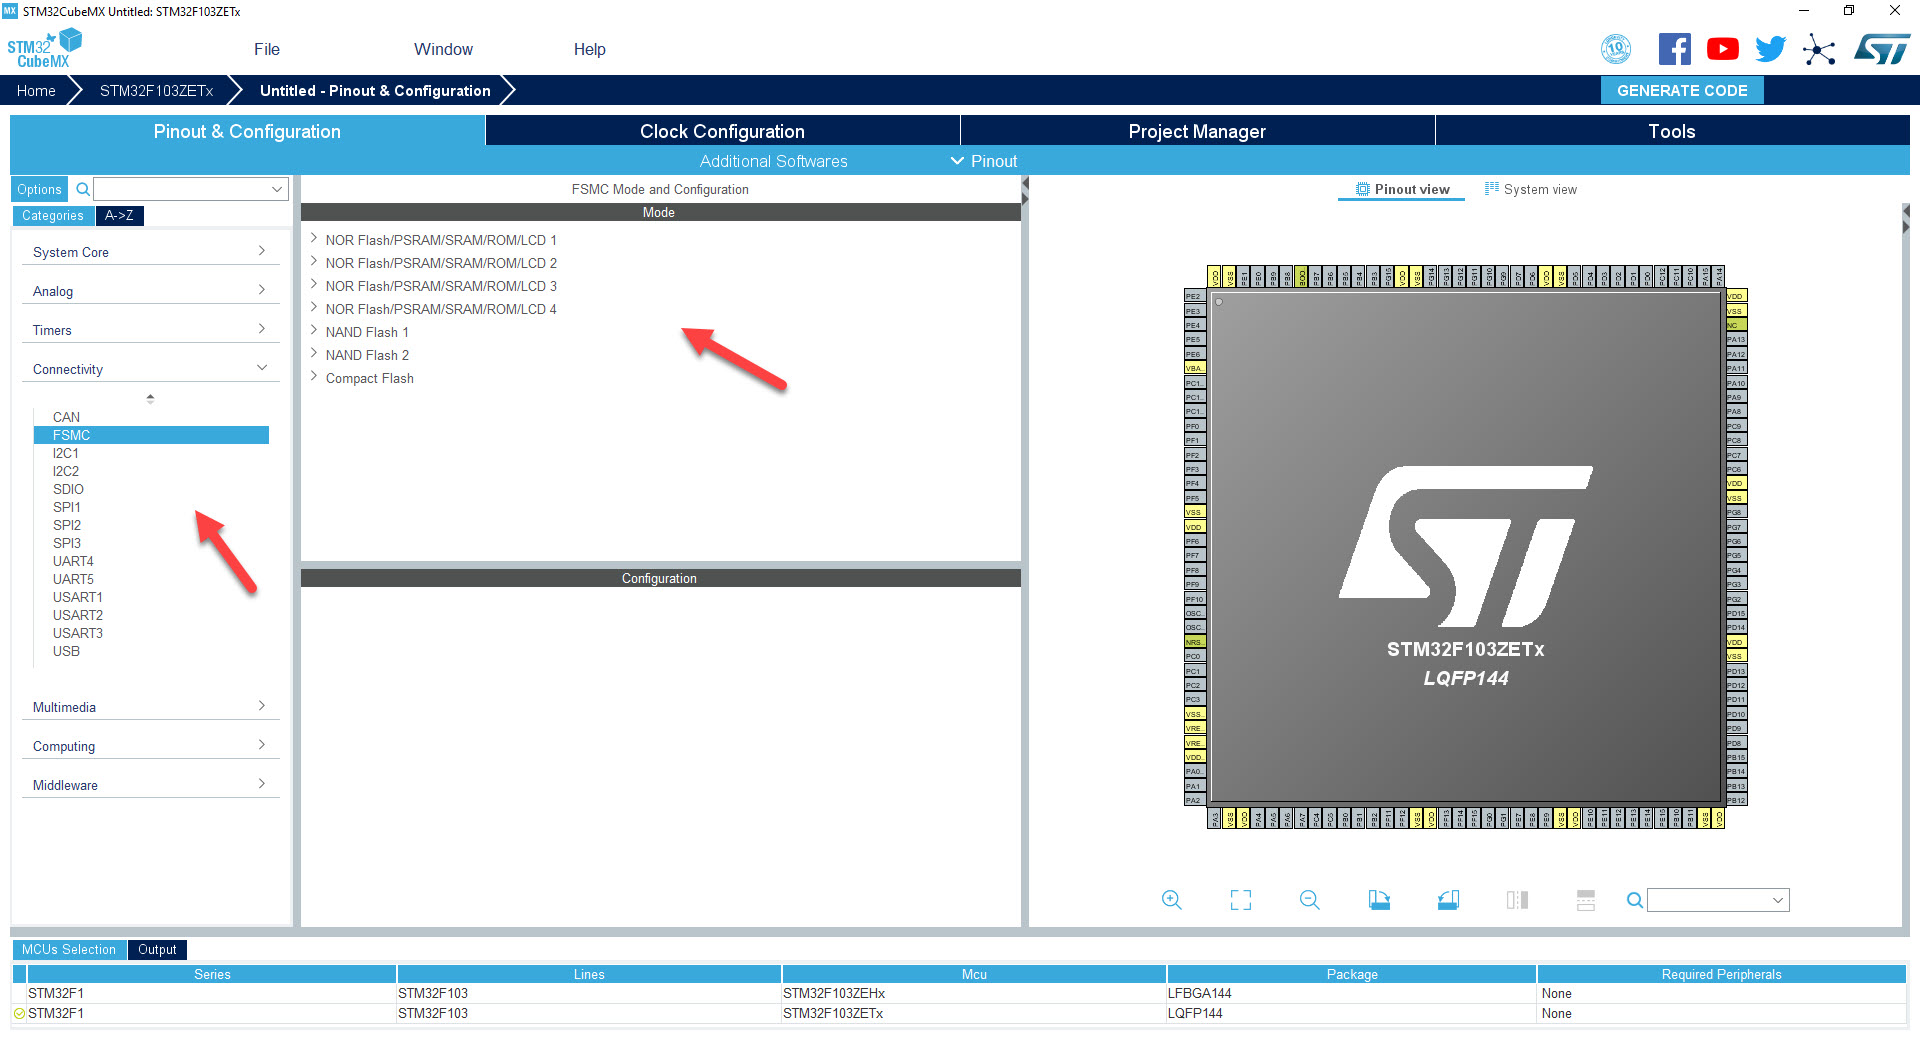Viewport: 1920px width, 1040px height.
Task: Open the File menu
Action: pos(267,49)
